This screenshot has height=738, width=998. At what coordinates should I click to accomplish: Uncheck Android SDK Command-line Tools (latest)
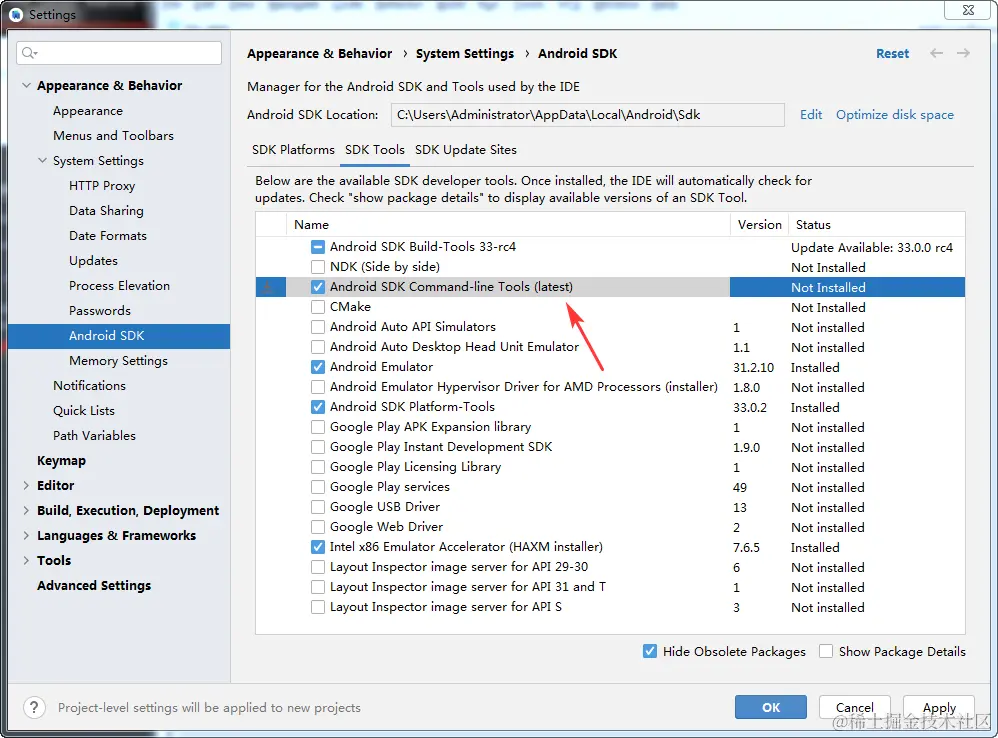tap(318, 287)
